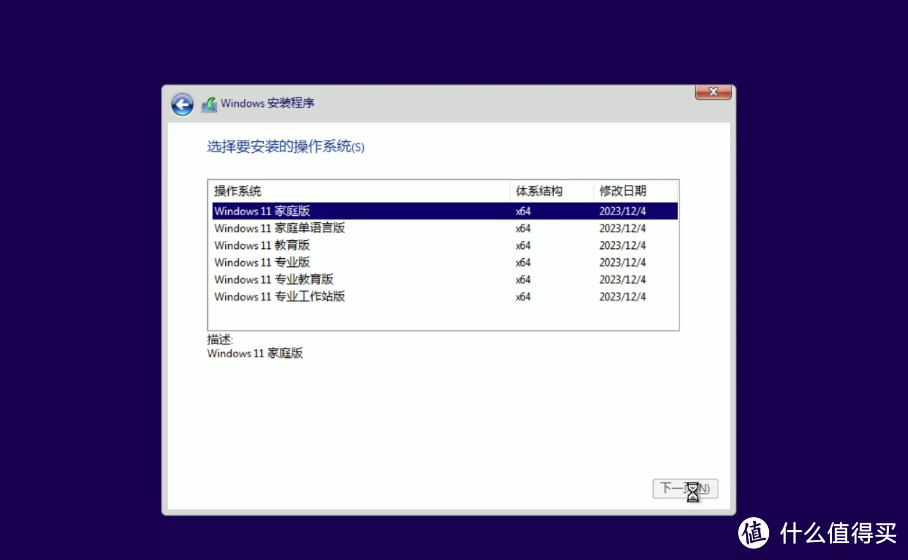Click the Windows 安装程序 title text
The image size is (908, 560).
(x=268, y=103)
